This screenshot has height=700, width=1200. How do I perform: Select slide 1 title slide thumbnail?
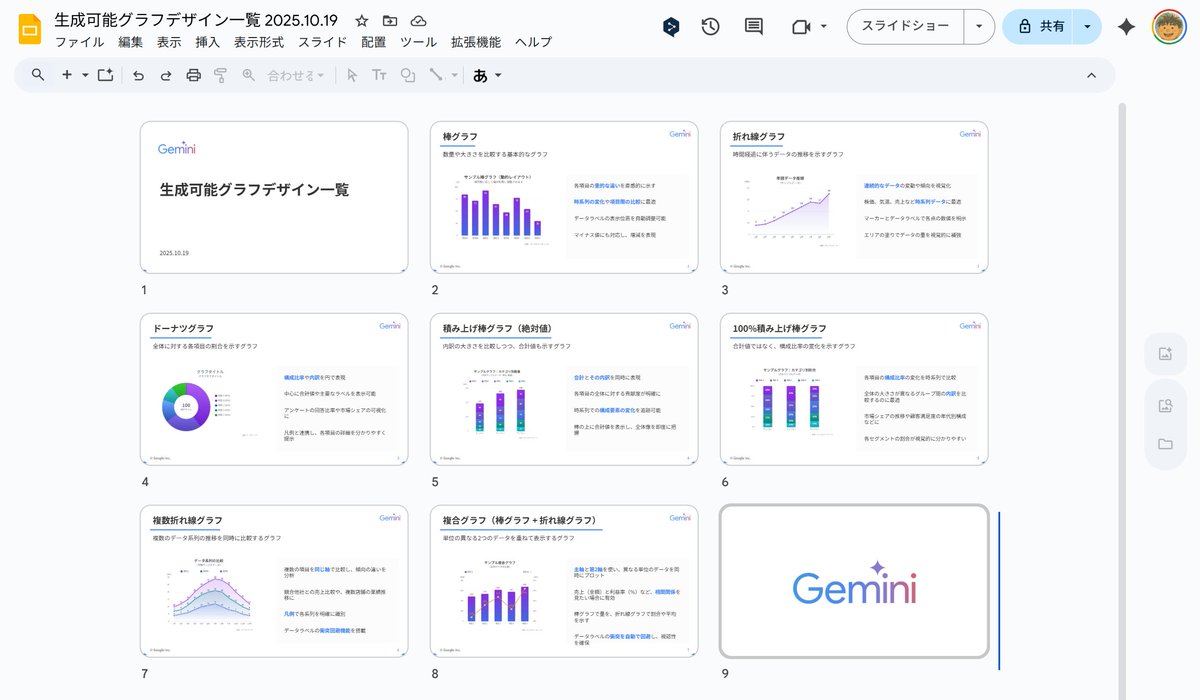(274, 197)
